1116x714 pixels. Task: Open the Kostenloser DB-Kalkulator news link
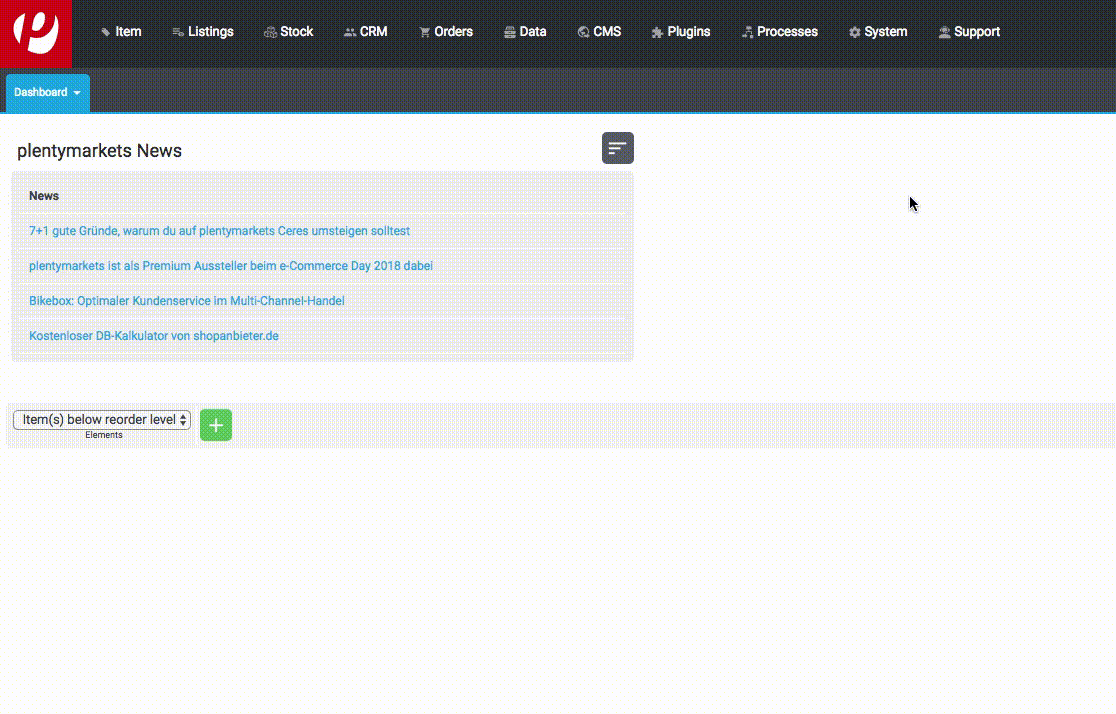coord(154,336)
